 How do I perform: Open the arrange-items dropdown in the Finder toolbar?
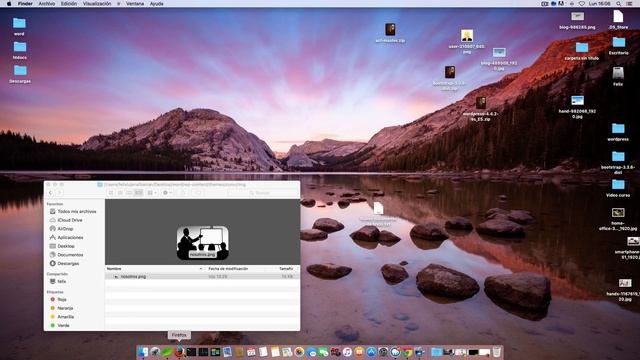pyautogui.click(x=152, y=193)
